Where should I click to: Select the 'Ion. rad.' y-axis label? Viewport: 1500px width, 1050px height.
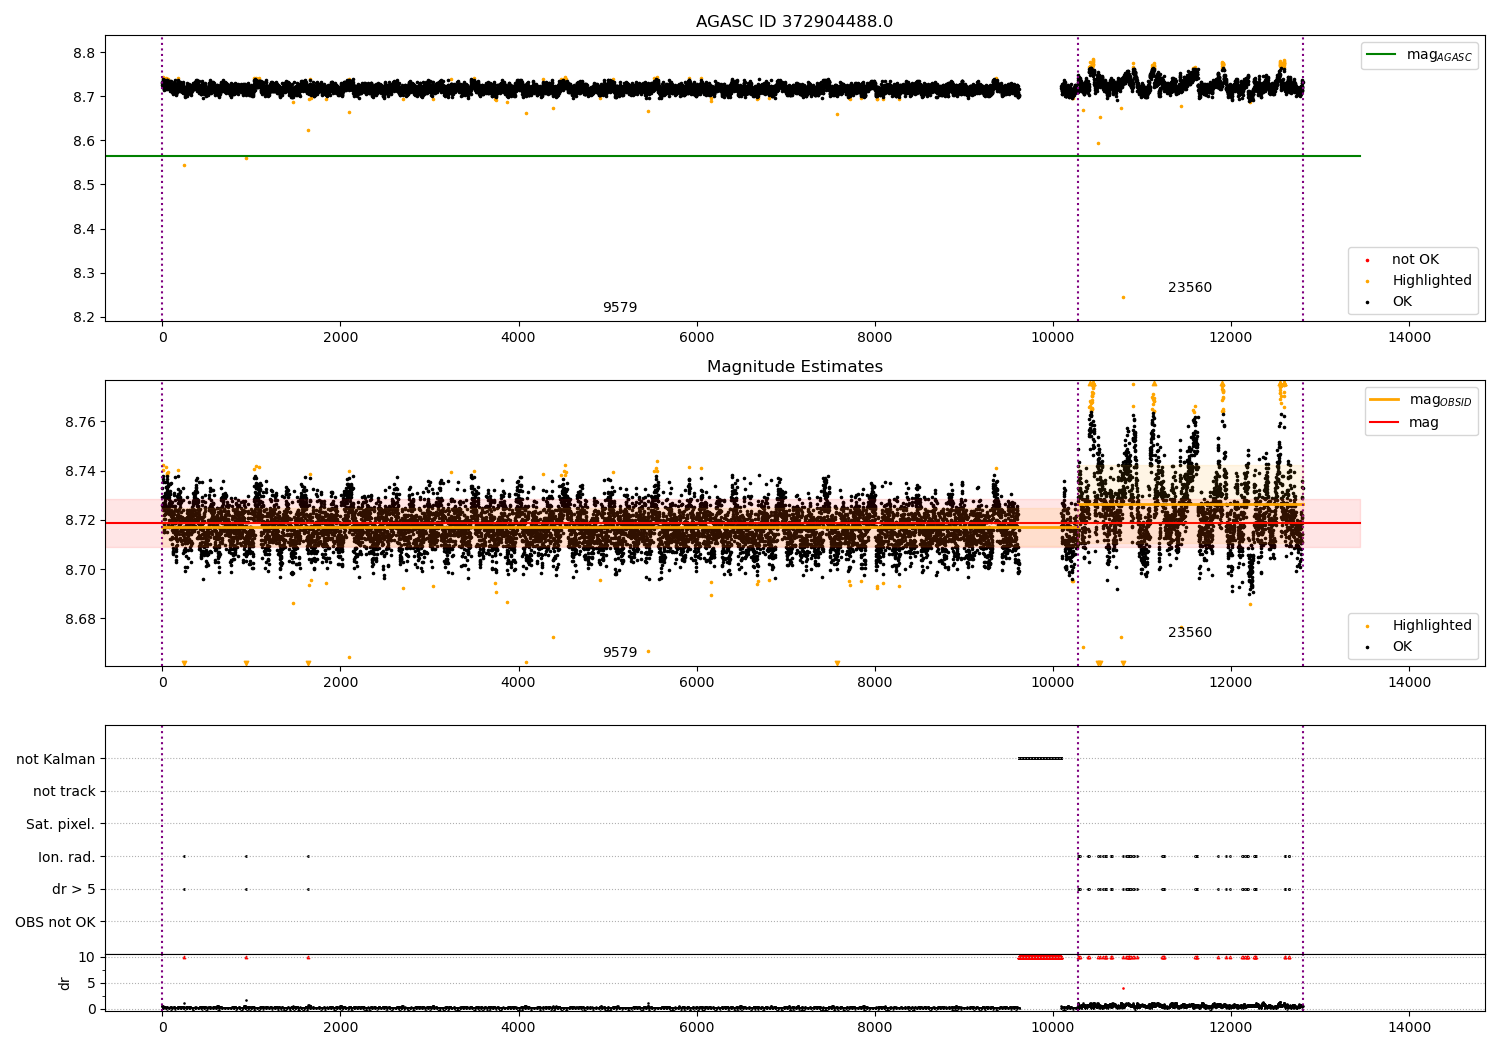[x=66, y=857]
